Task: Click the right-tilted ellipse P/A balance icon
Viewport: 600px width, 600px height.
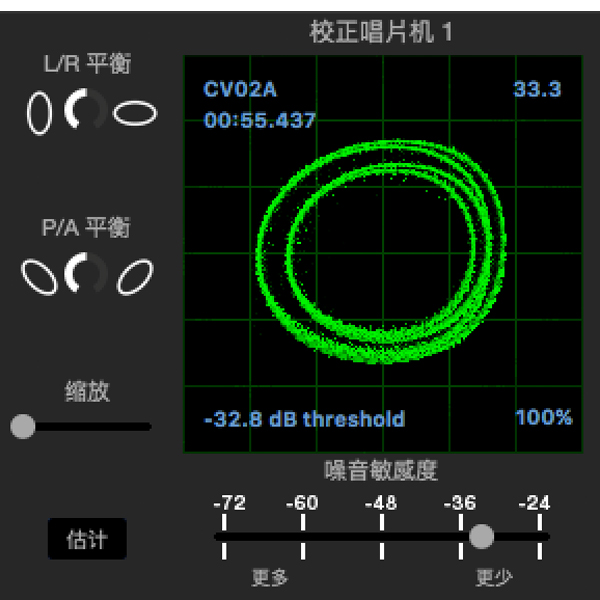Action: tap(134, 276)
